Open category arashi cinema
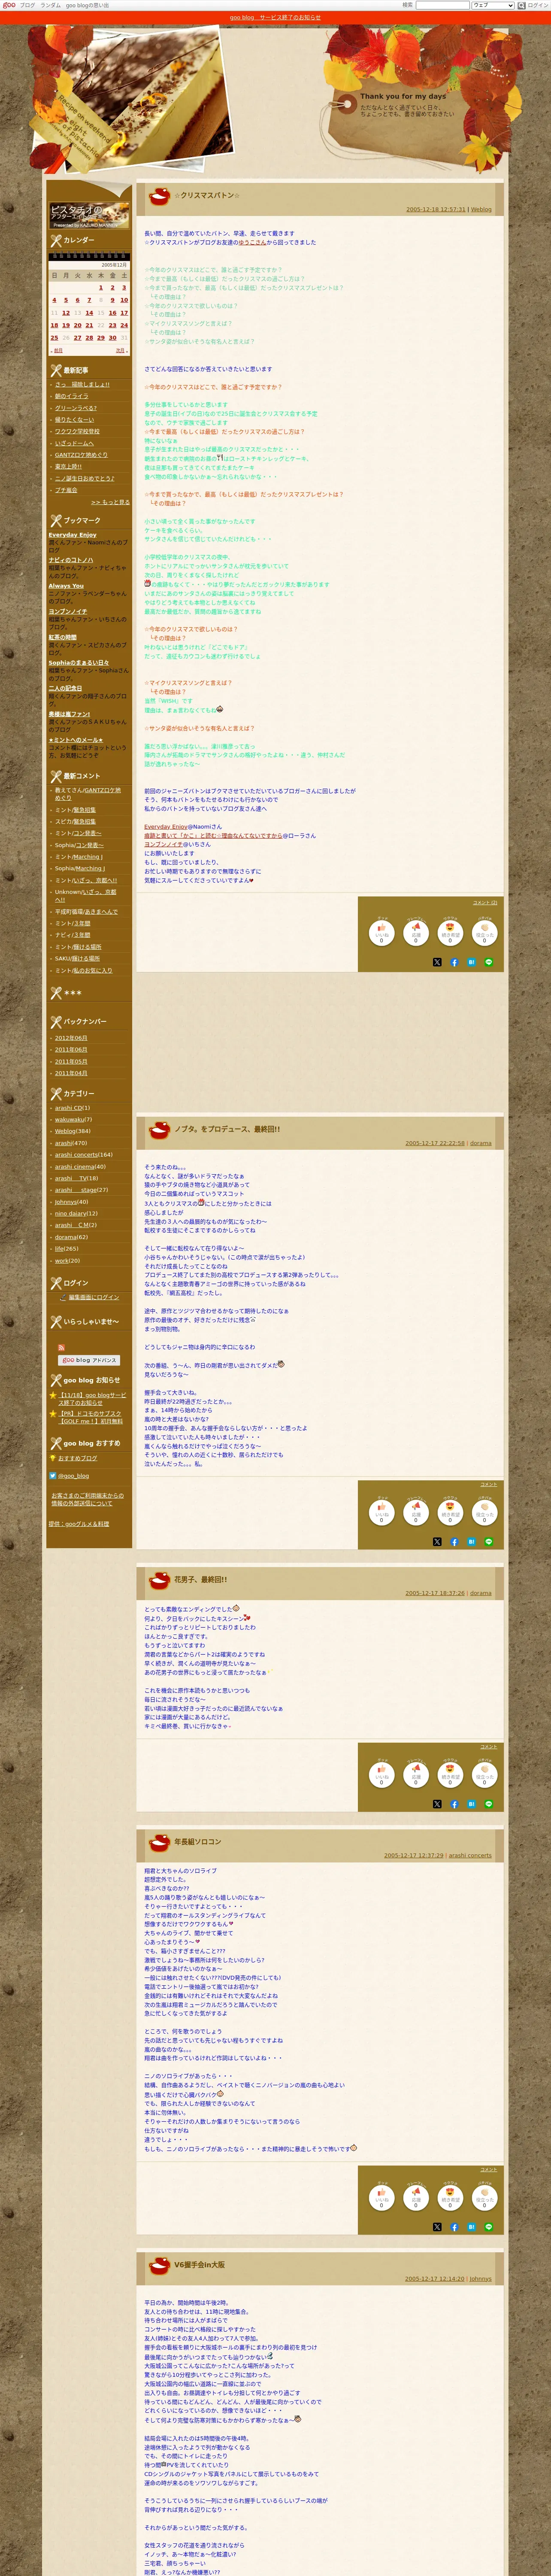Image resolution: width=551 pixels, height=2576 pixels. point(75,1167)
